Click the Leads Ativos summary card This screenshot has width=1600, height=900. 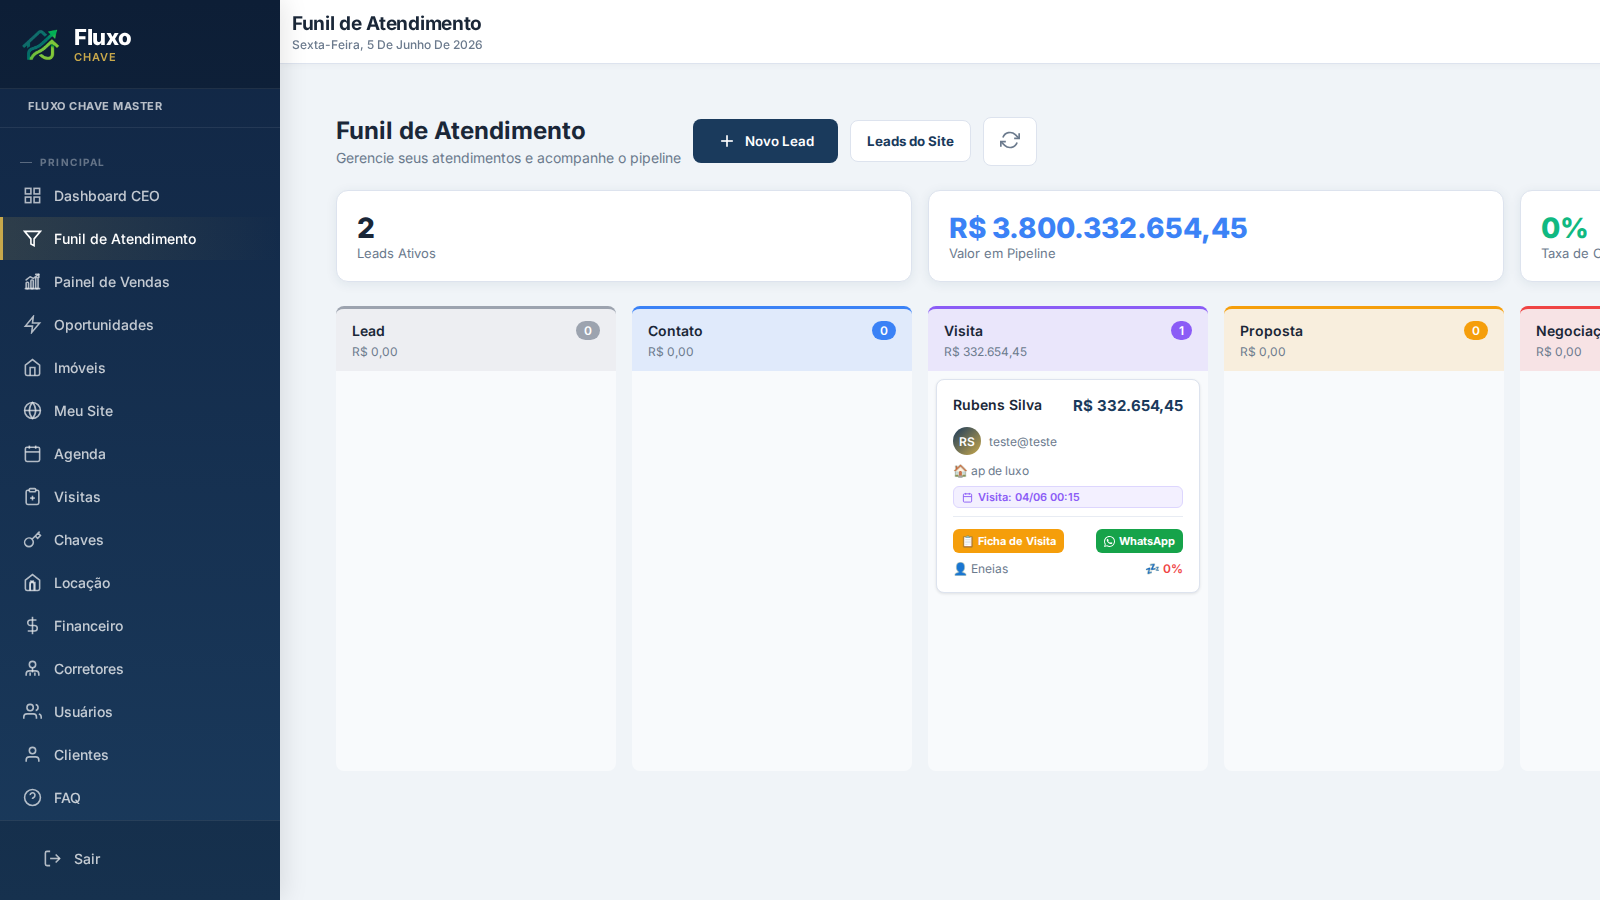(624, 236)
